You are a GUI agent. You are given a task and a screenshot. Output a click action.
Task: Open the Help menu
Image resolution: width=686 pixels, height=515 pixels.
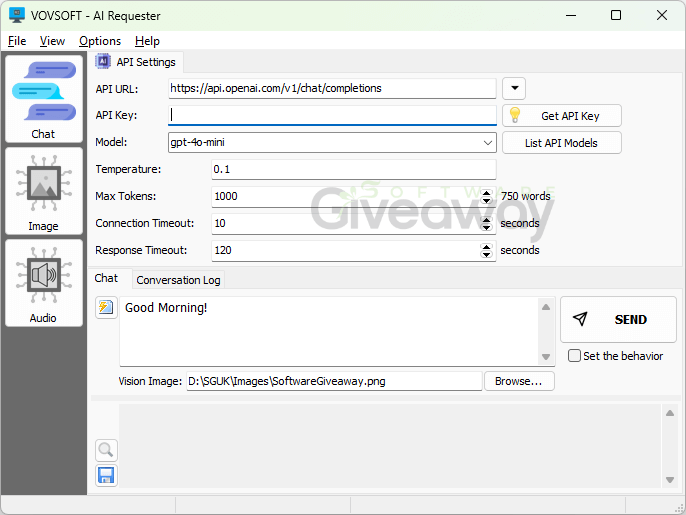(147, 41)
